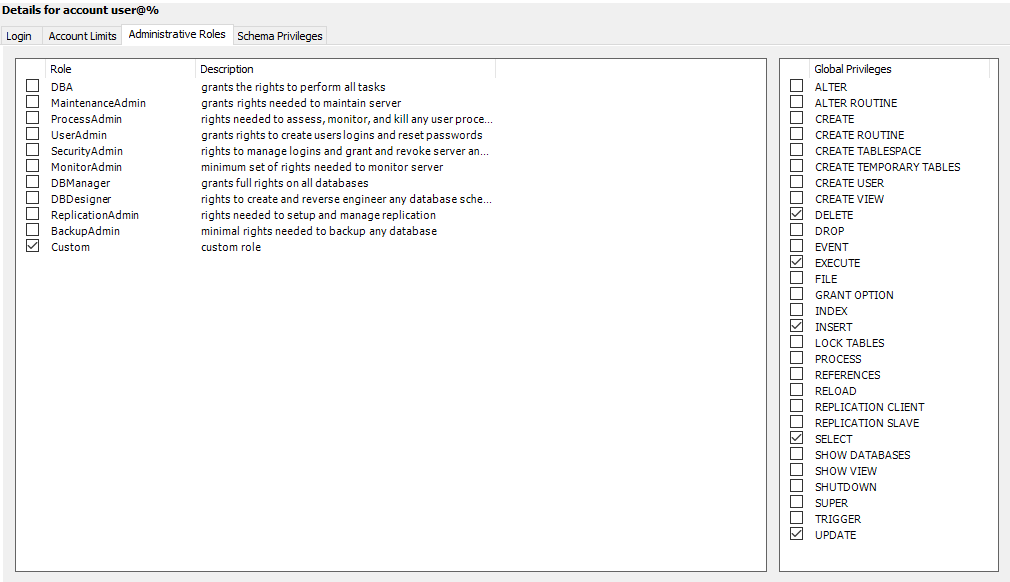
Task: Click the Global Privileges column header
Action: pyautogui.click(x=899, y=69)
